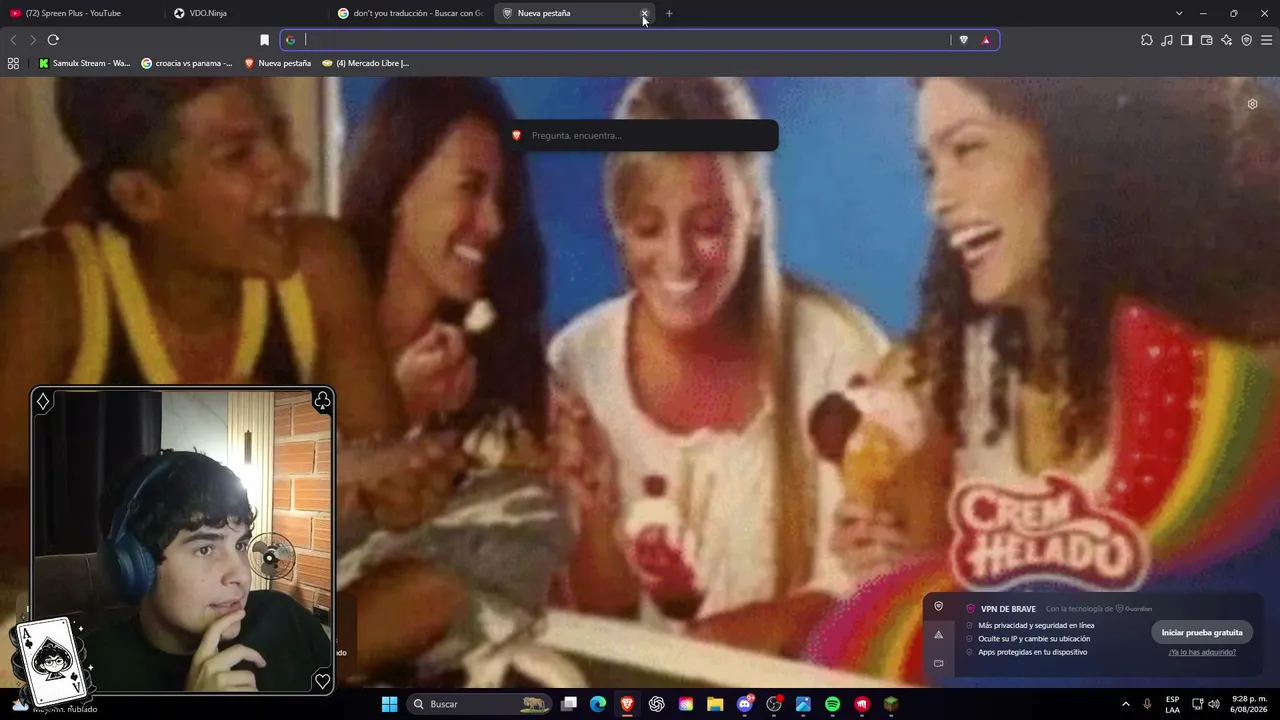The image size is (1280, 720).
Task: Open Minecraft from the taskbar
Action: (891, 704)
